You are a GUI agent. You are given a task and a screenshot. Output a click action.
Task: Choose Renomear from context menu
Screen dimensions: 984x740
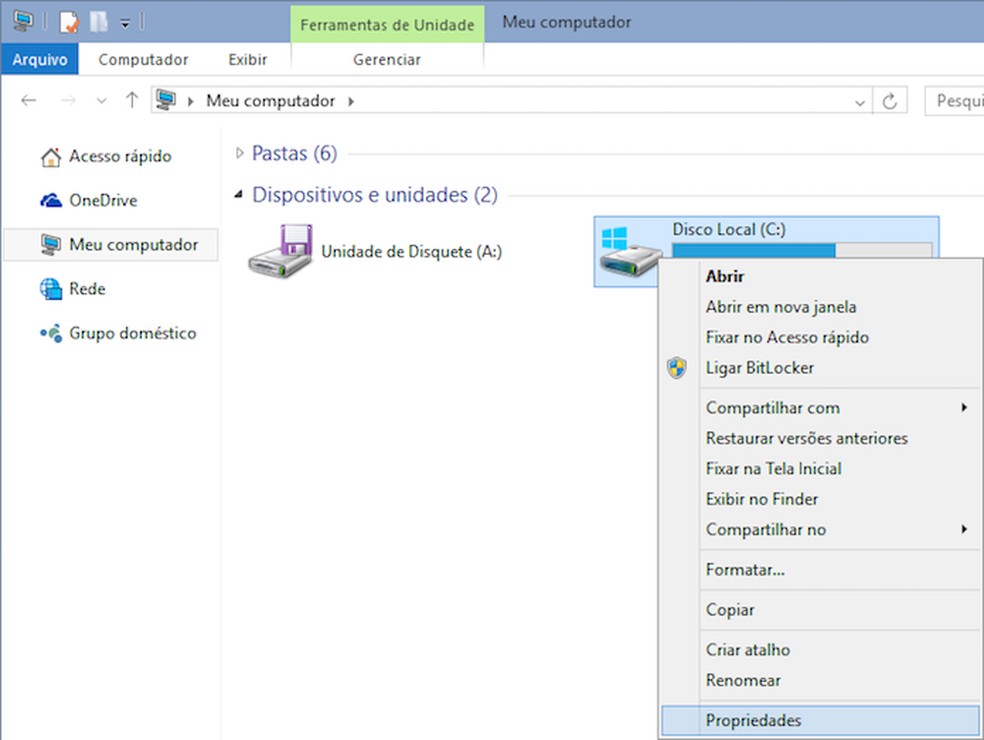click(x=820, y=680)
